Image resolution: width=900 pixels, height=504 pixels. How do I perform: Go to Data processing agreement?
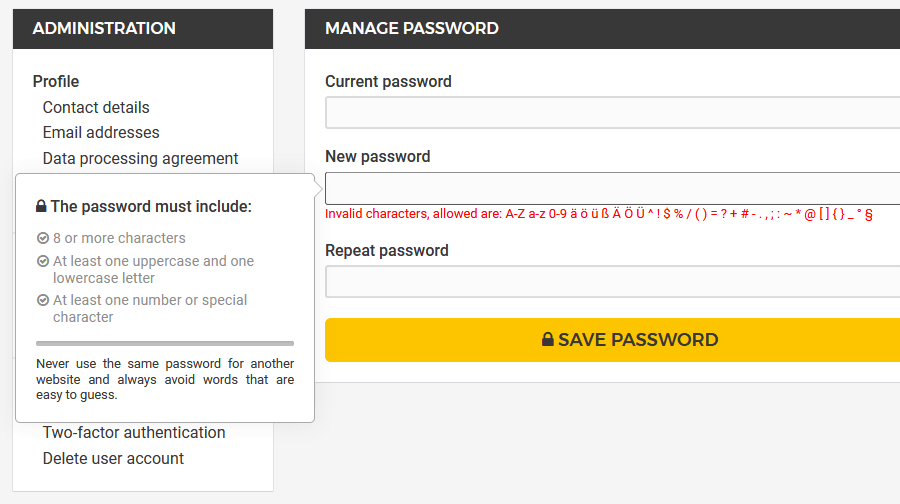pyautogui.click(x=140, y=158)
